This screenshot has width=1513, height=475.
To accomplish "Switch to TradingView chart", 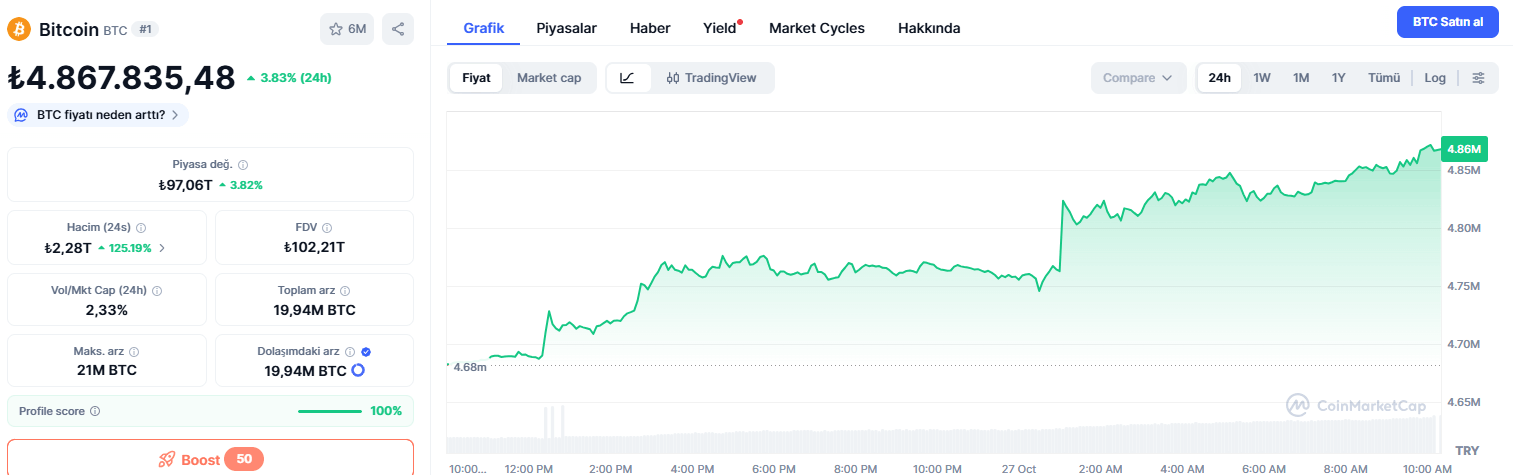I will tap(711, 78).
